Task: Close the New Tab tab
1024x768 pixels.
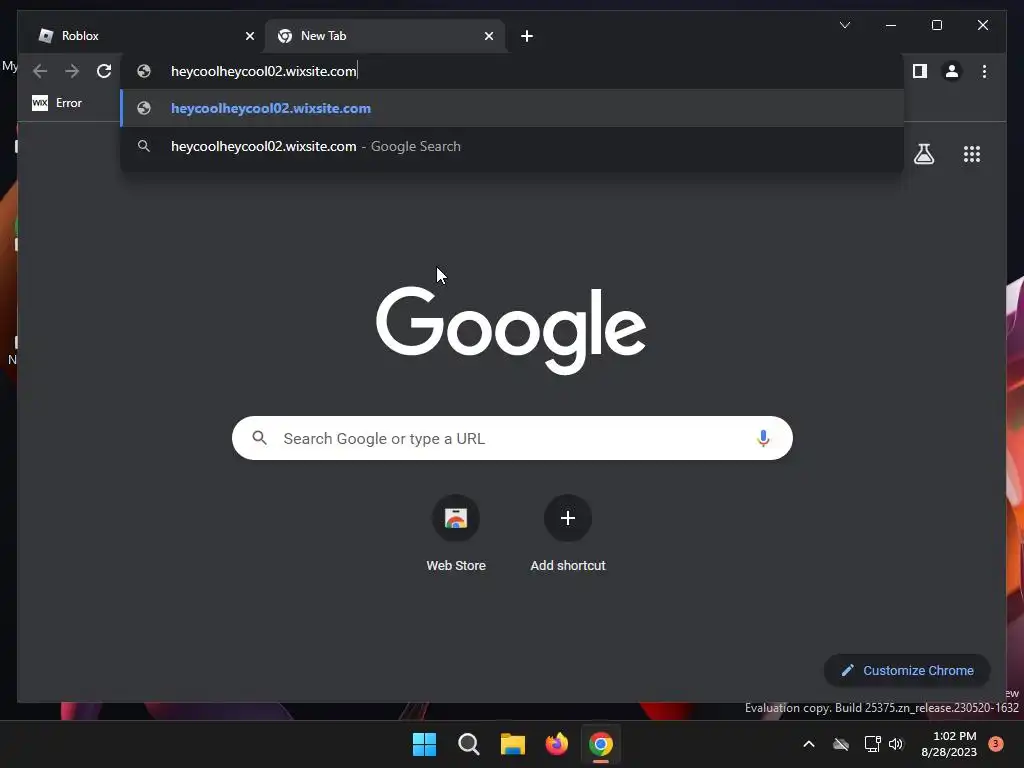Action: 488,36
